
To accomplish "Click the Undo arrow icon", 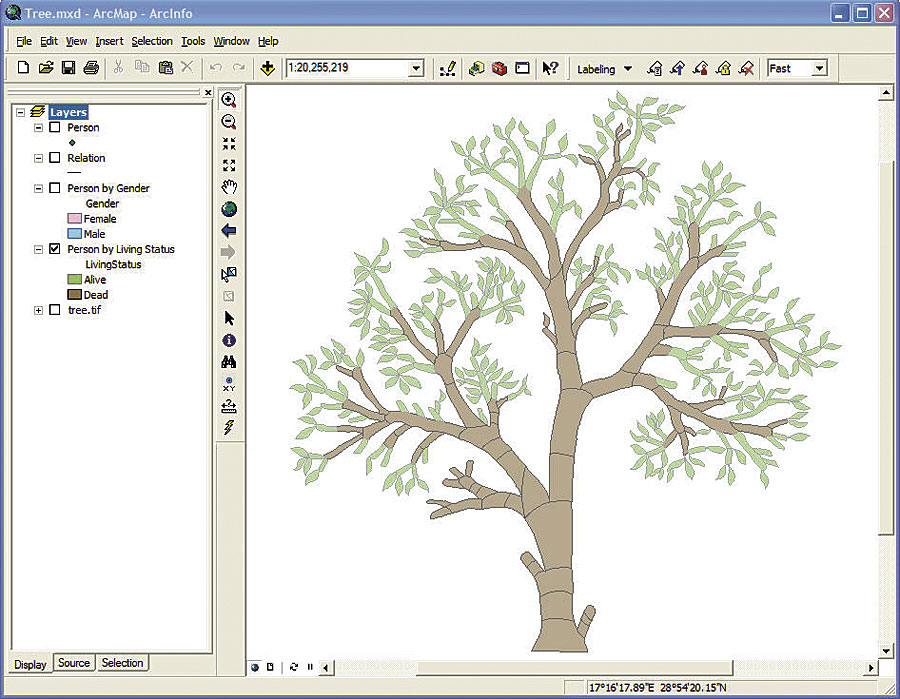I will click(x=216, y=68).
